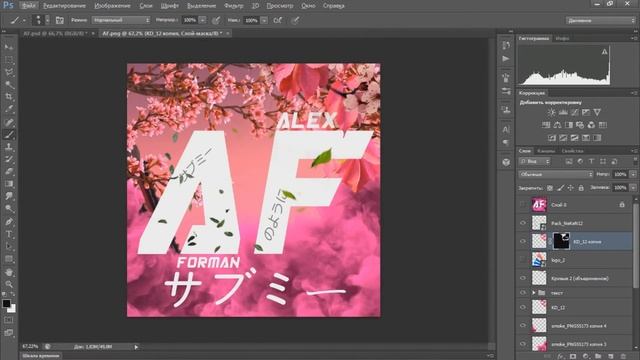
Task: Open the layer fill Заливка arrow
Action: click(633, 188)
